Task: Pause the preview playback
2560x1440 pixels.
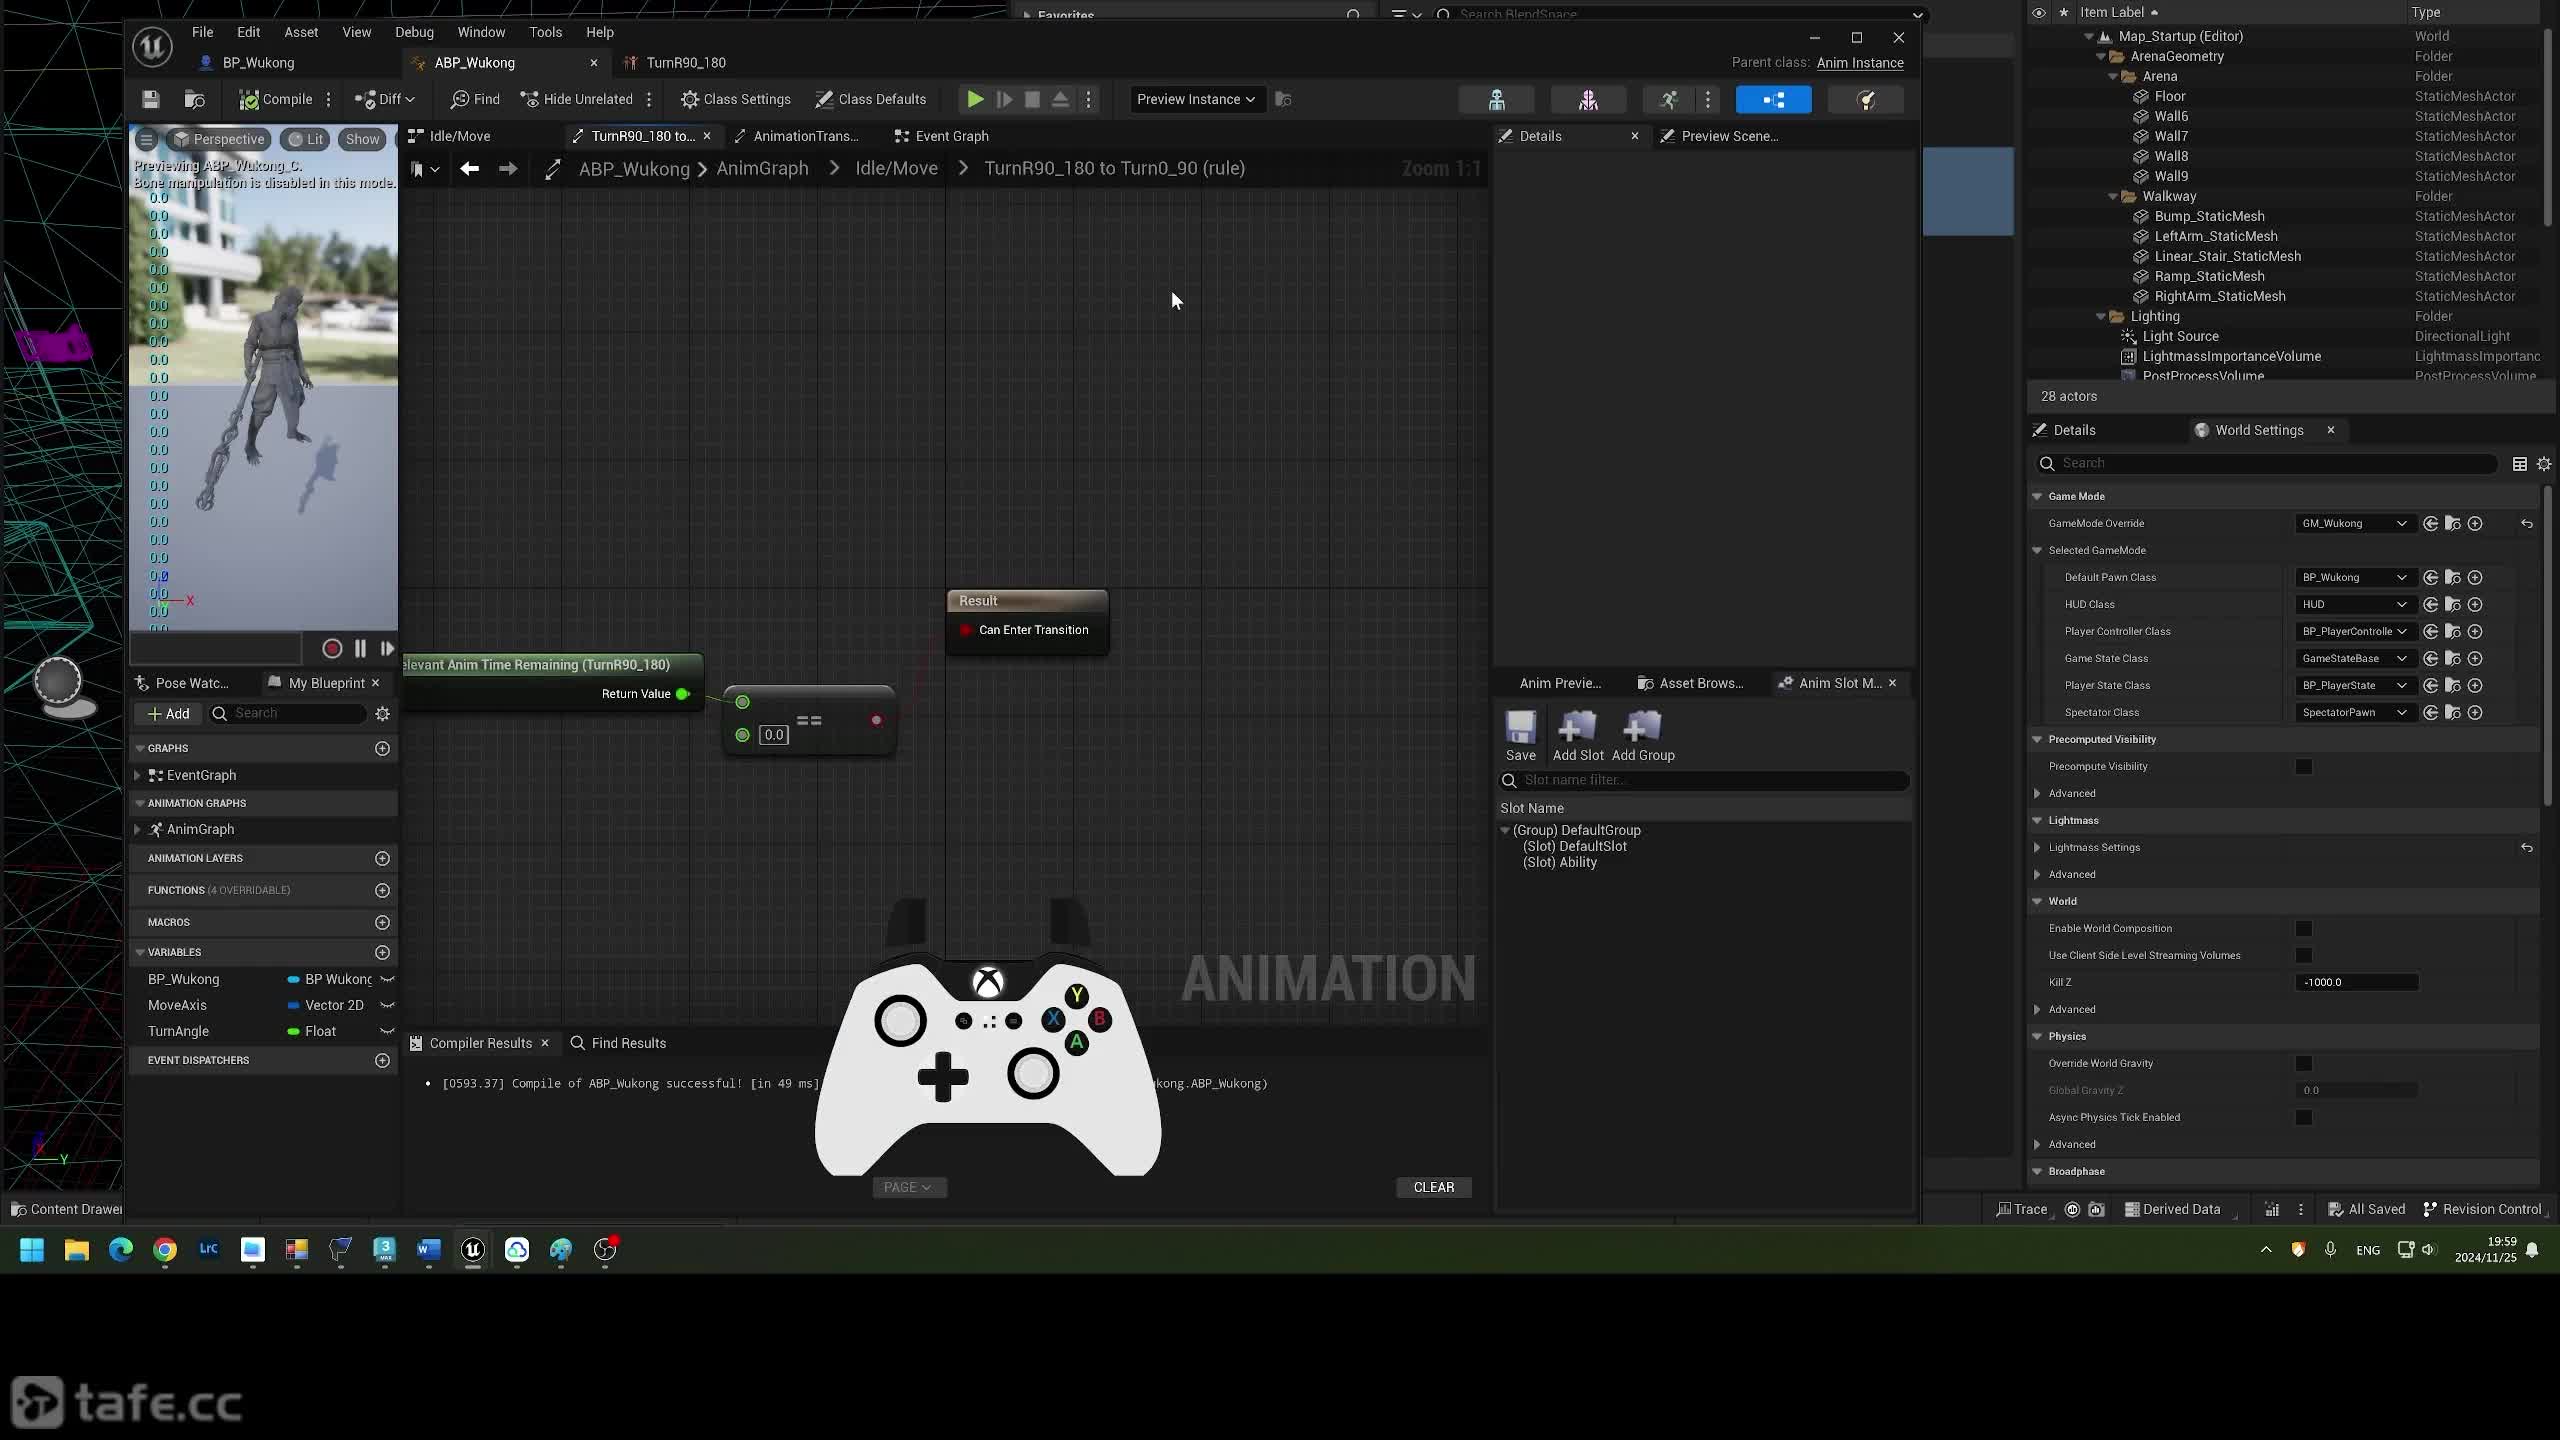Action: coord(360,648)
